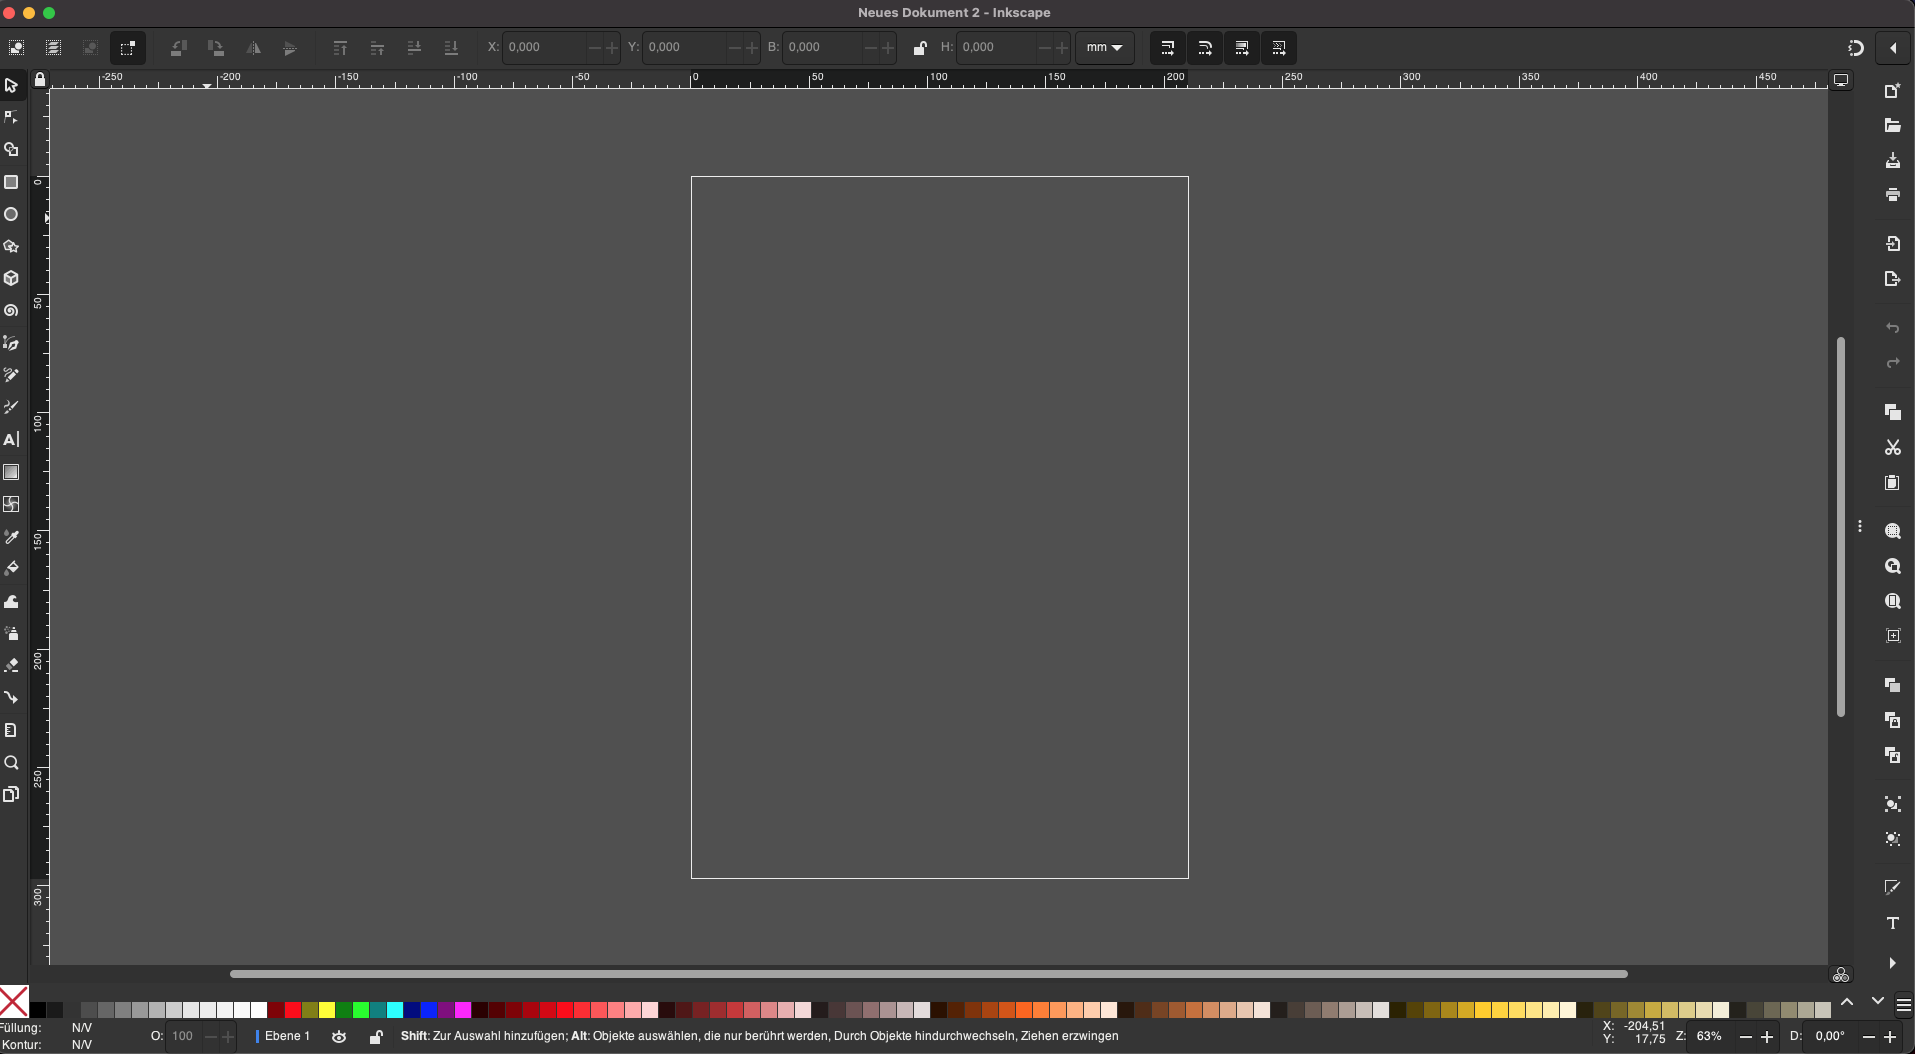1915x1054 pixels.
Task: Select the Spray tool
Action: point(11,633)
